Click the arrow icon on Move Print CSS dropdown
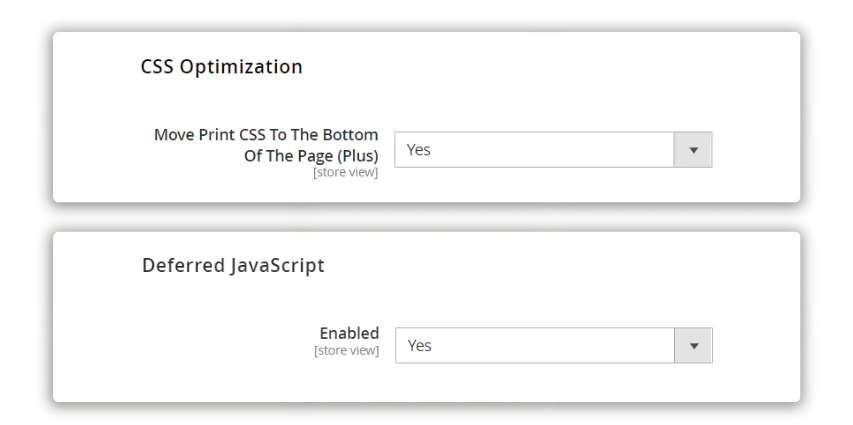 pyautogui.click(x=693, y=150)
